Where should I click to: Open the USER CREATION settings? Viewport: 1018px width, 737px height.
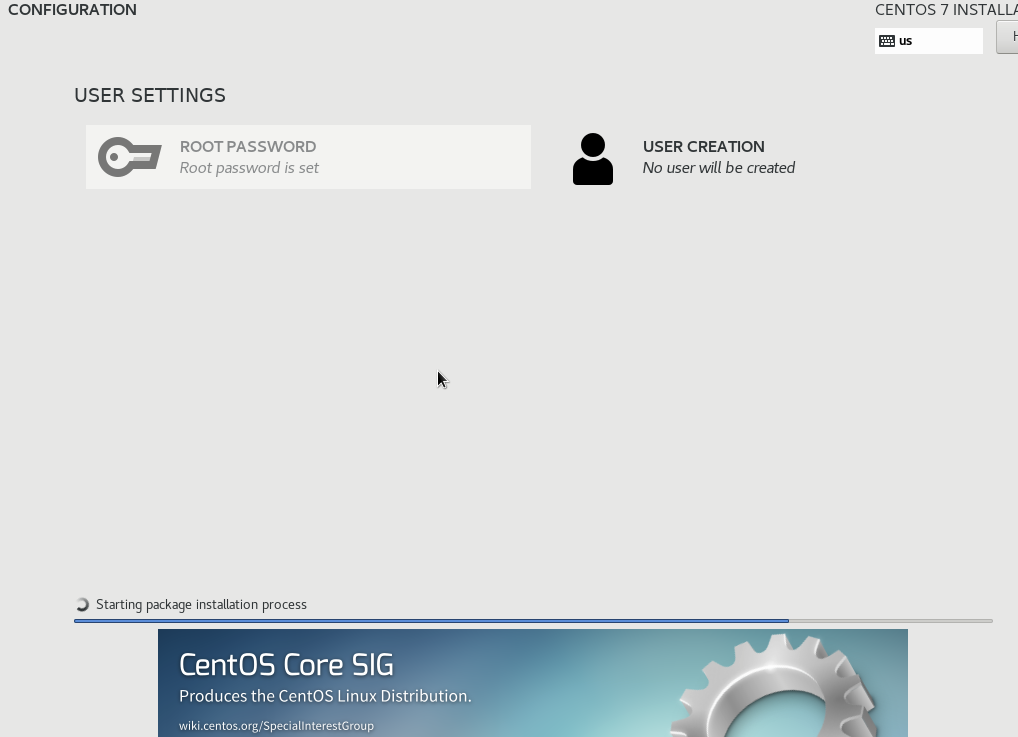point(773,157)
